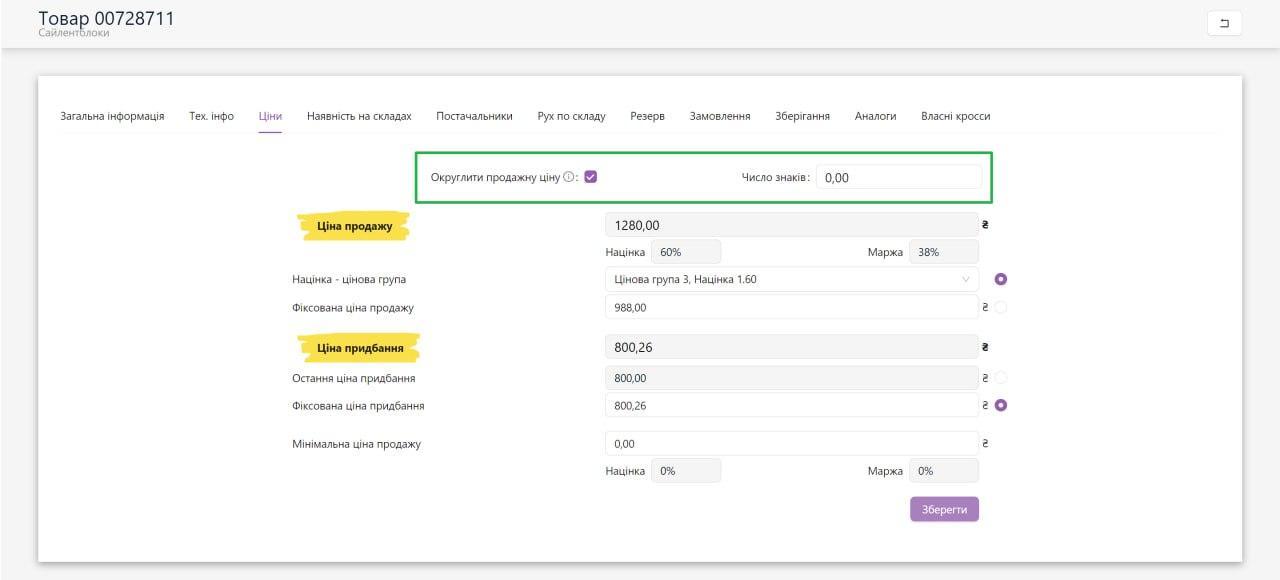Open the Тех. інфо tab
Screen dimensions: 1280x580
click(x=211, y=116)
